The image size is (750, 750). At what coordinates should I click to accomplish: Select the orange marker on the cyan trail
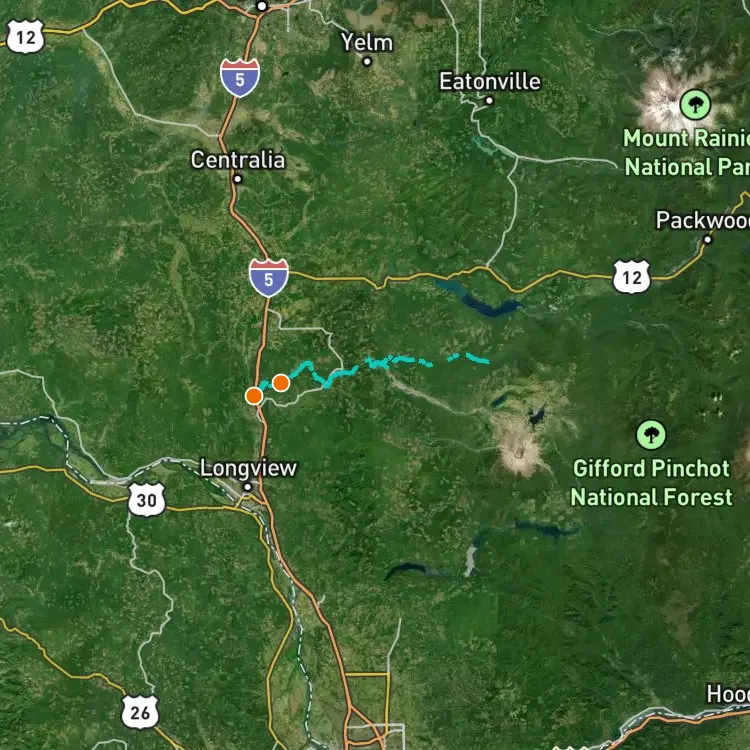[x=281, y=383]
